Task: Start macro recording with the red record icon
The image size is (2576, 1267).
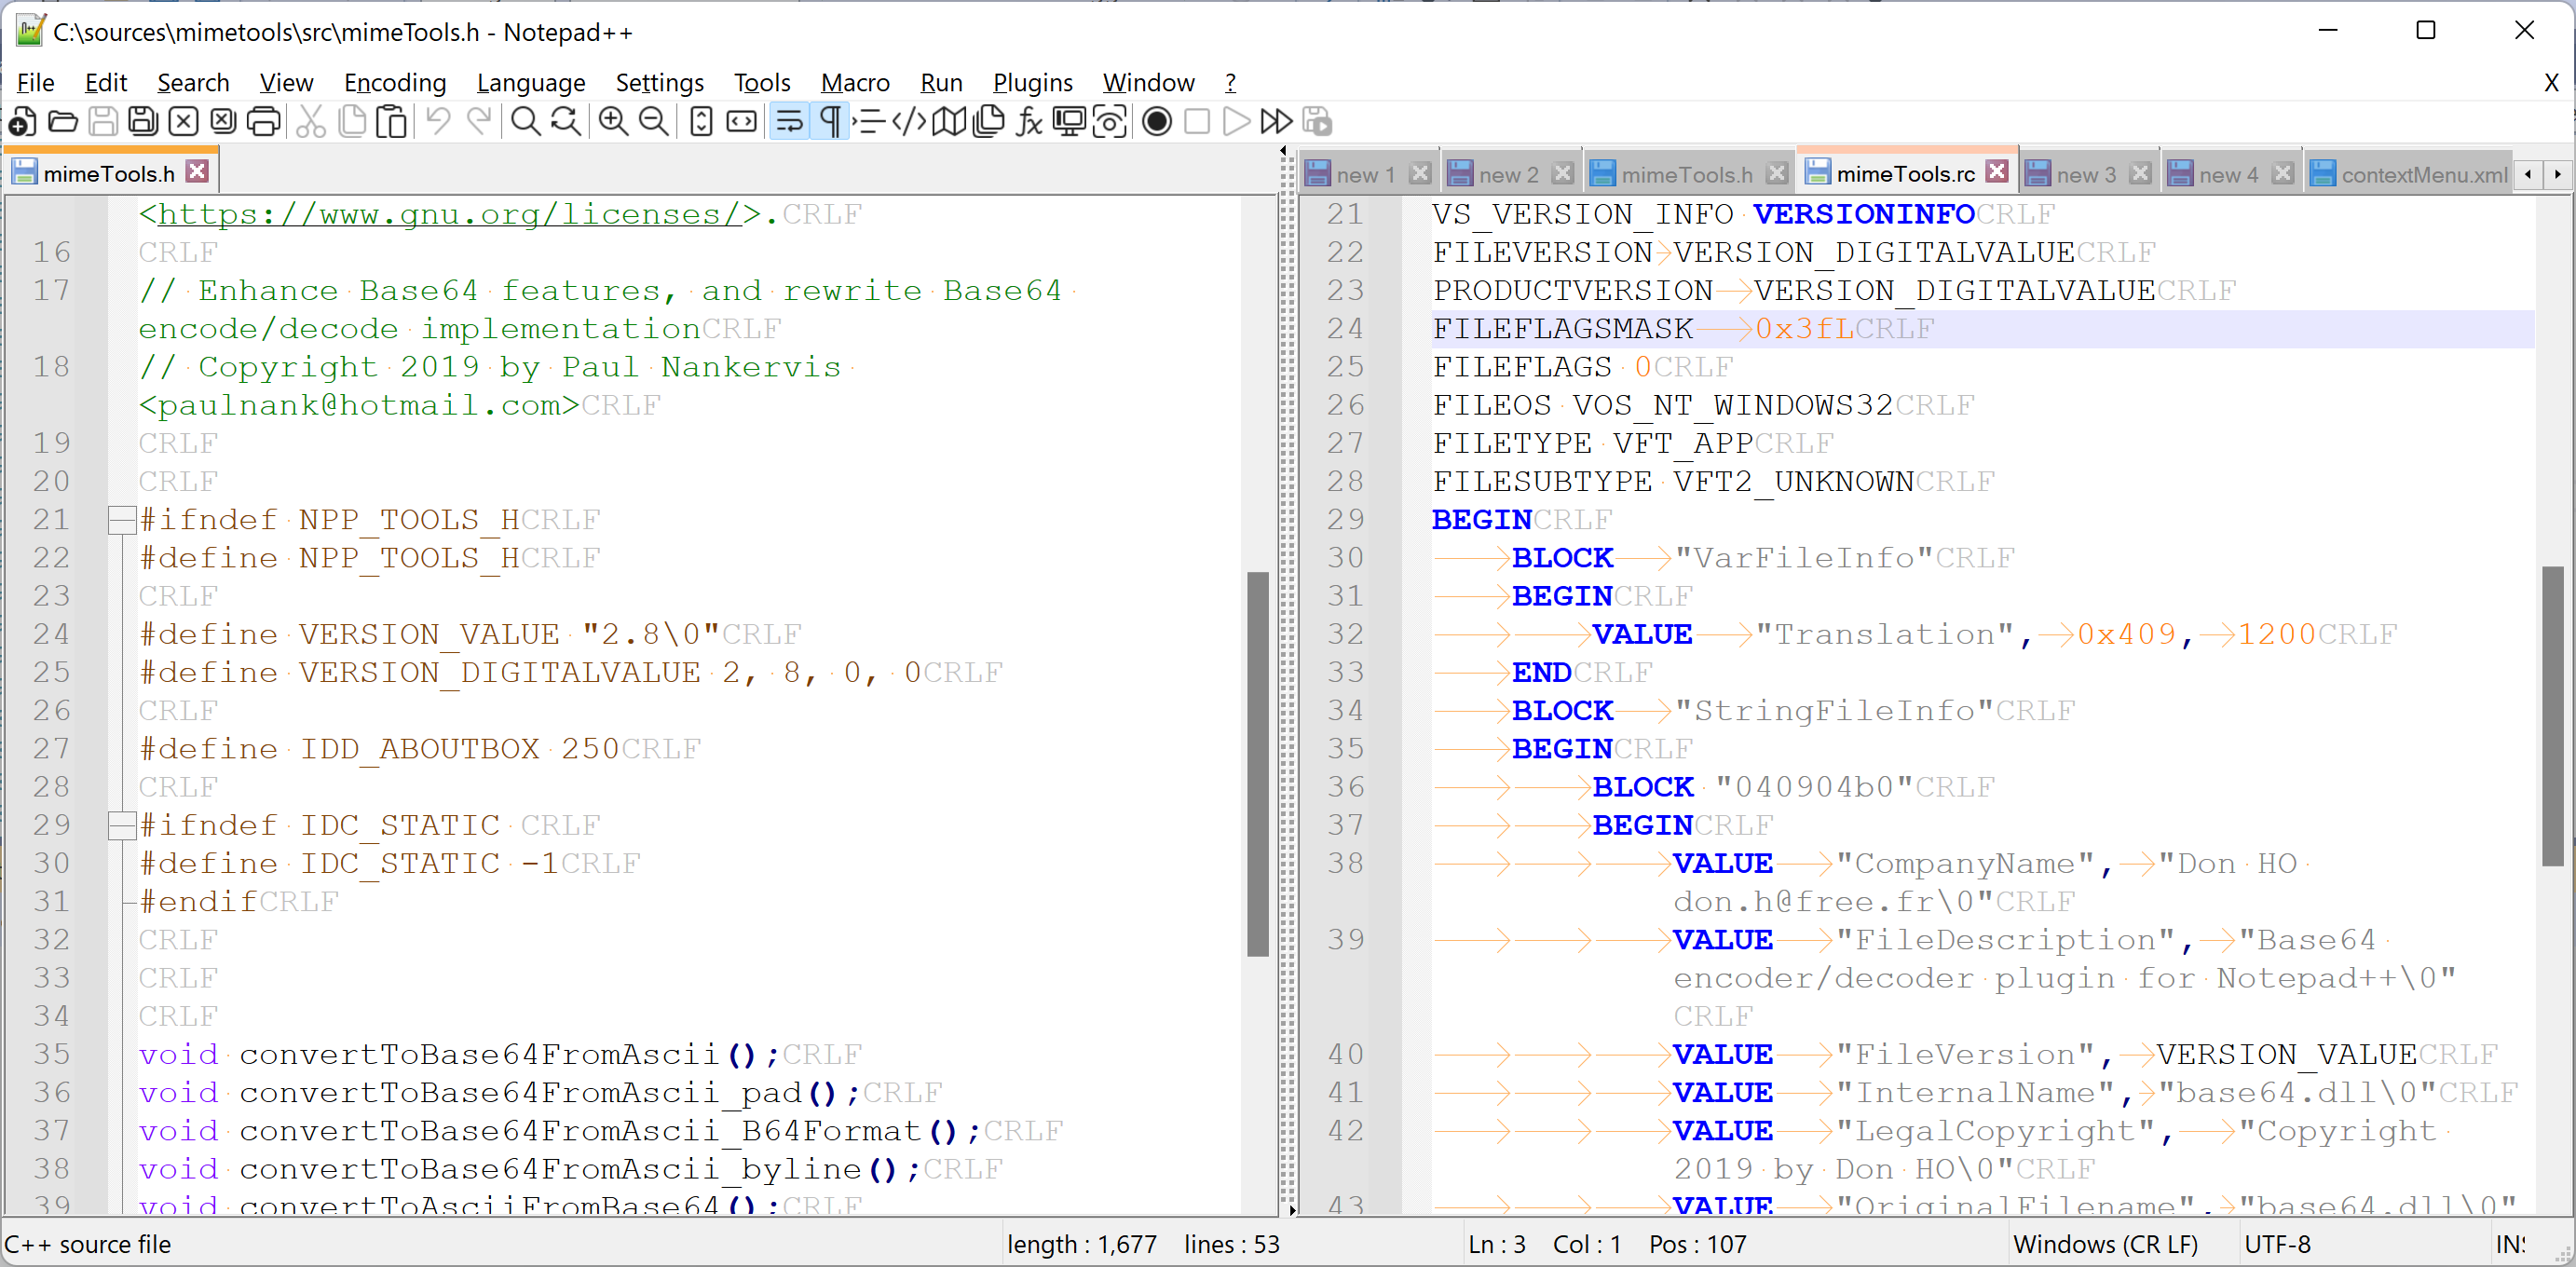Action: pyautogui.click(x=1157, y=121)
